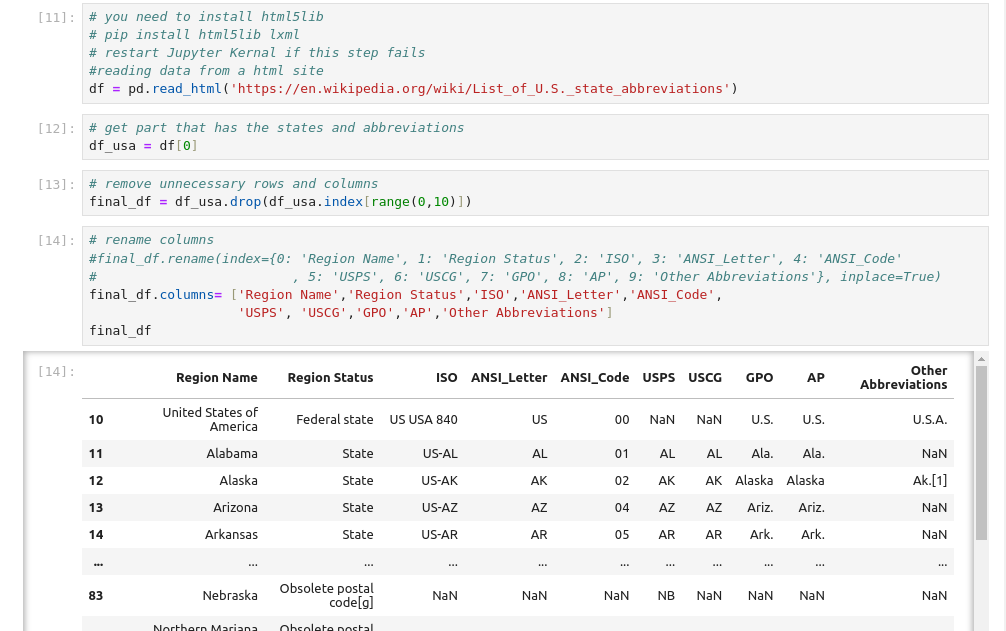Place cursor in df_usa = df[0] line

tap(143, 146)
